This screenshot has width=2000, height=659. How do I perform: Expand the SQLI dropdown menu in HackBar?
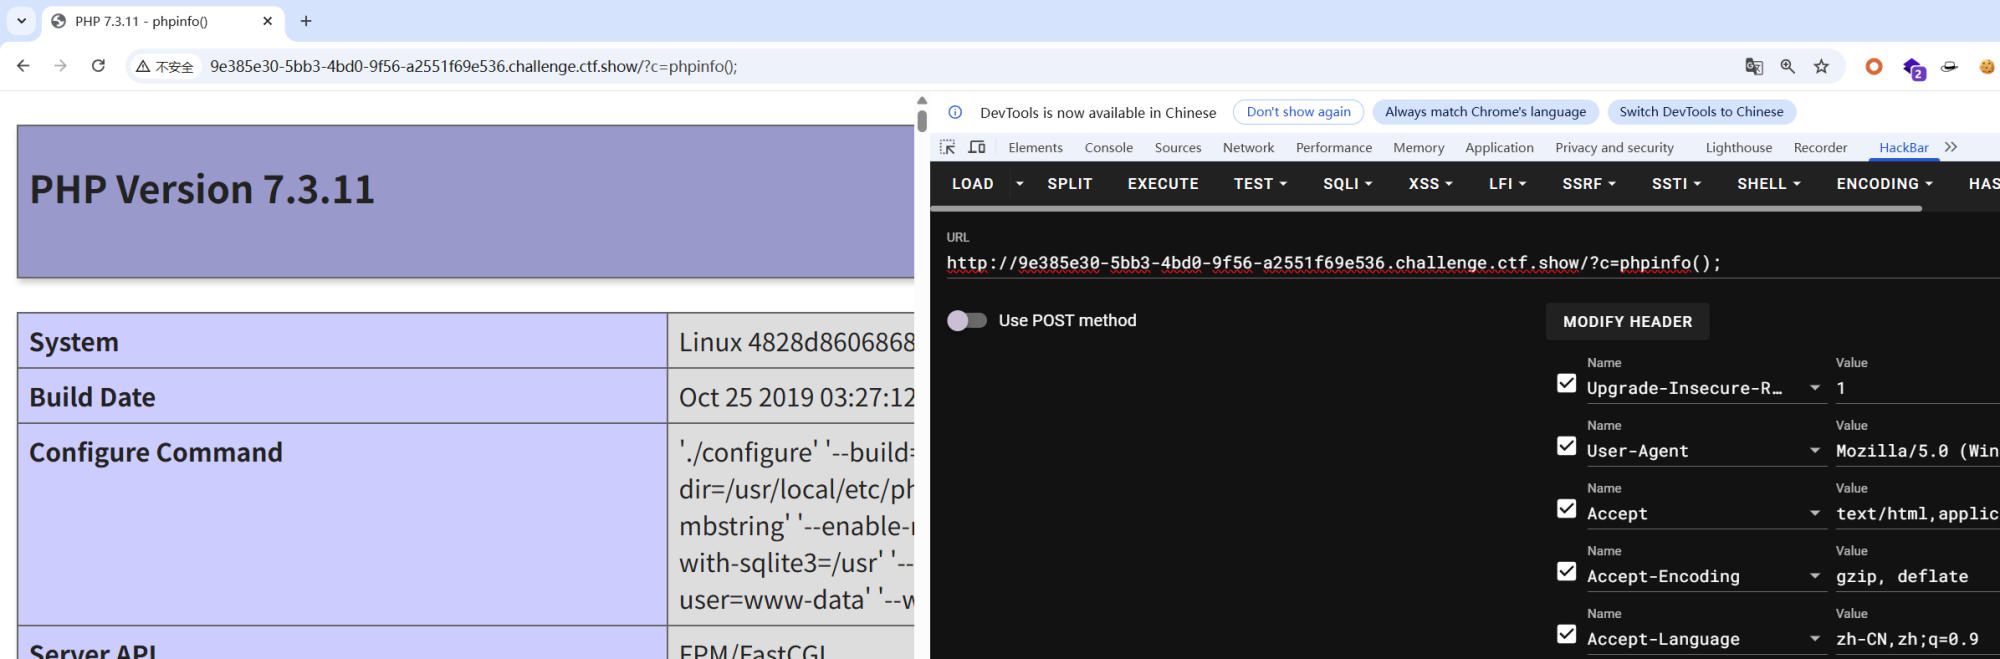coord(1347,184)
